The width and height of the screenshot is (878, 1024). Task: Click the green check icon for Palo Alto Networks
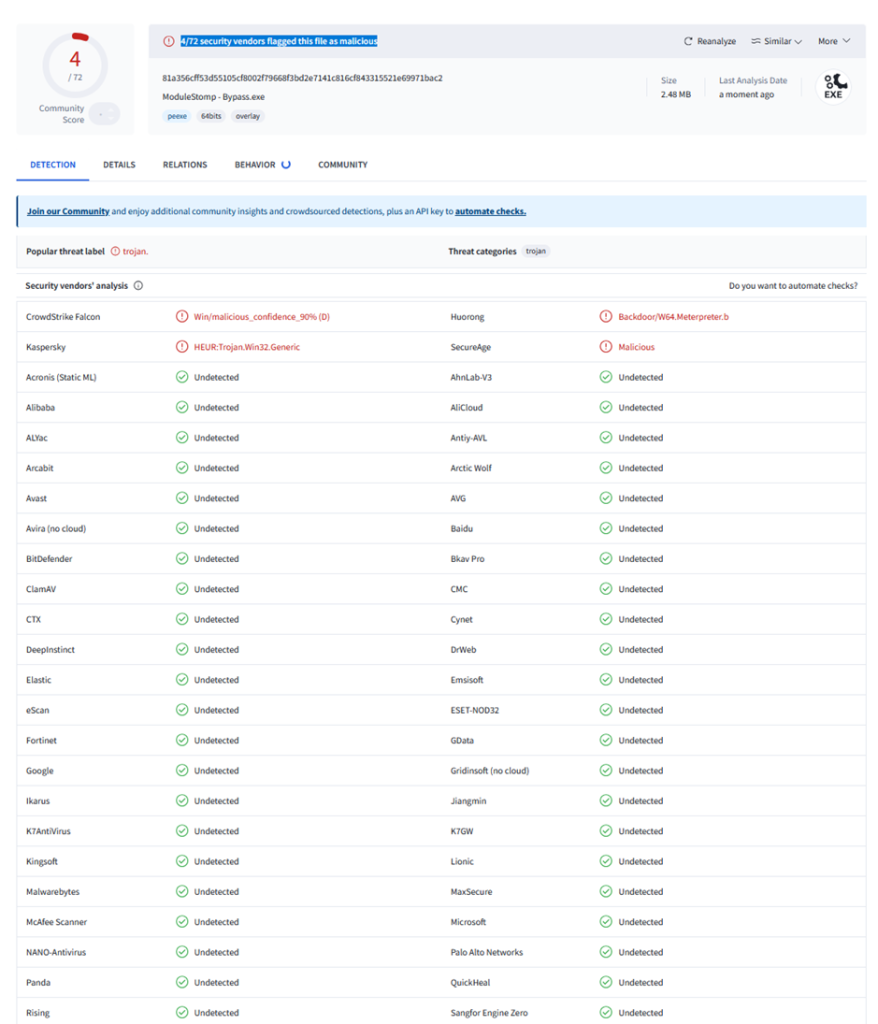click(x=606, y=952)
